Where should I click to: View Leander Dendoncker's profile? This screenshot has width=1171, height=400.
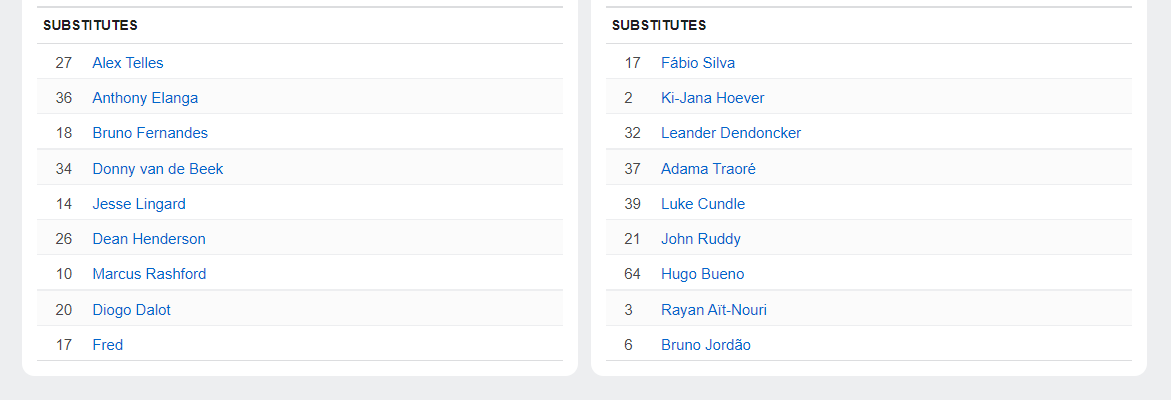tap(731, 133)
